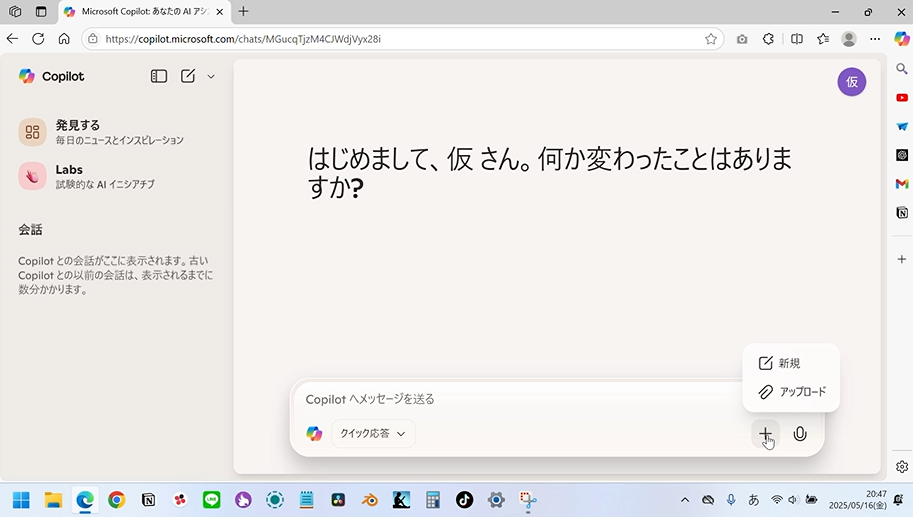Refresh the page in browser
The image size is (913, 517).
pos(38,39)
